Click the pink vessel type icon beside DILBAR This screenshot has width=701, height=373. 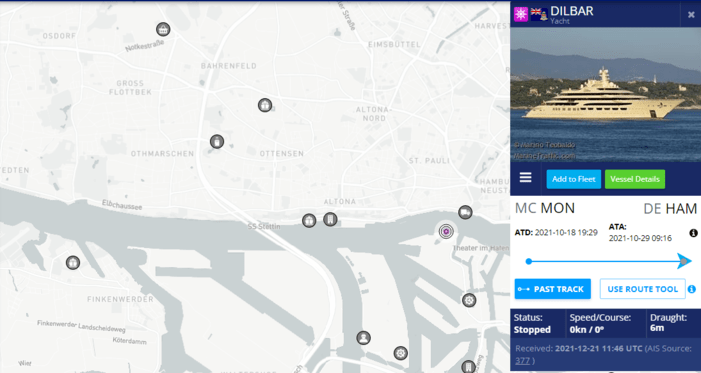(x=521, y=14)
